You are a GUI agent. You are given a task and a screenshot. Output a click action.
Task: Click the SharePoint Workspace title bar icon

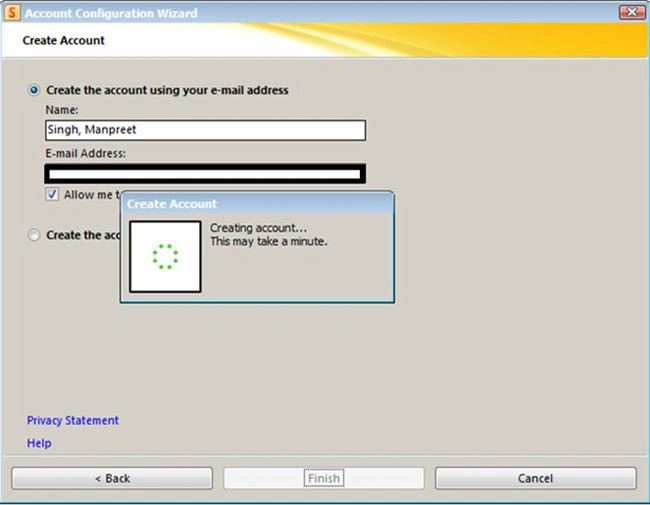point(12,13)
